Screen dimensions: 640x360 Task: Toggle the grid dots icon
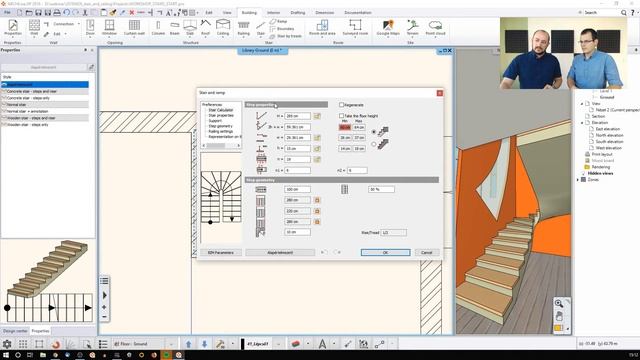click(23, 344)
